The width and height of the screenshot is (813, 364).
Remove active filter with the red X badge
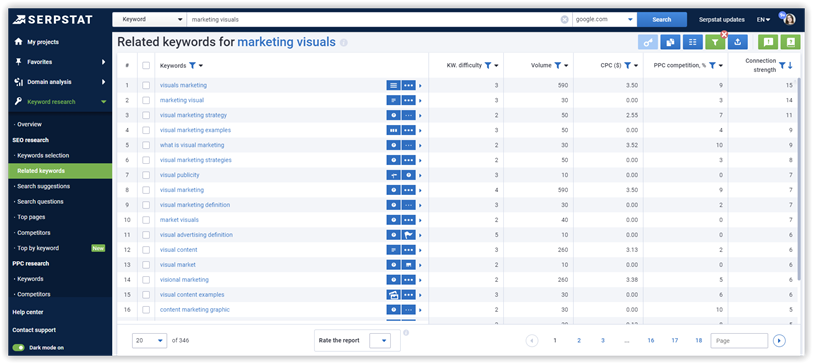tap(724, 35)
